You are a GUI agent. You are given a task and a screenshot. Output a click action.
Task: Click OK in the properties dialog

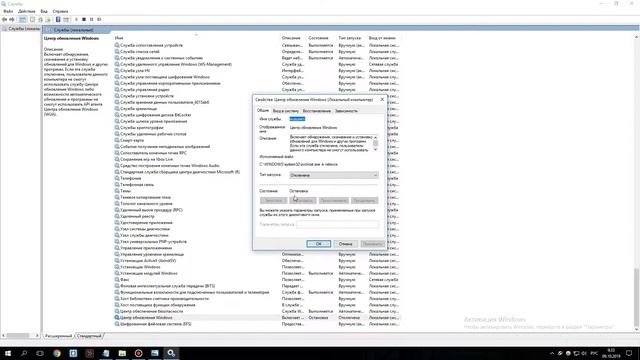pyautogui.click(x=318, y=244)
